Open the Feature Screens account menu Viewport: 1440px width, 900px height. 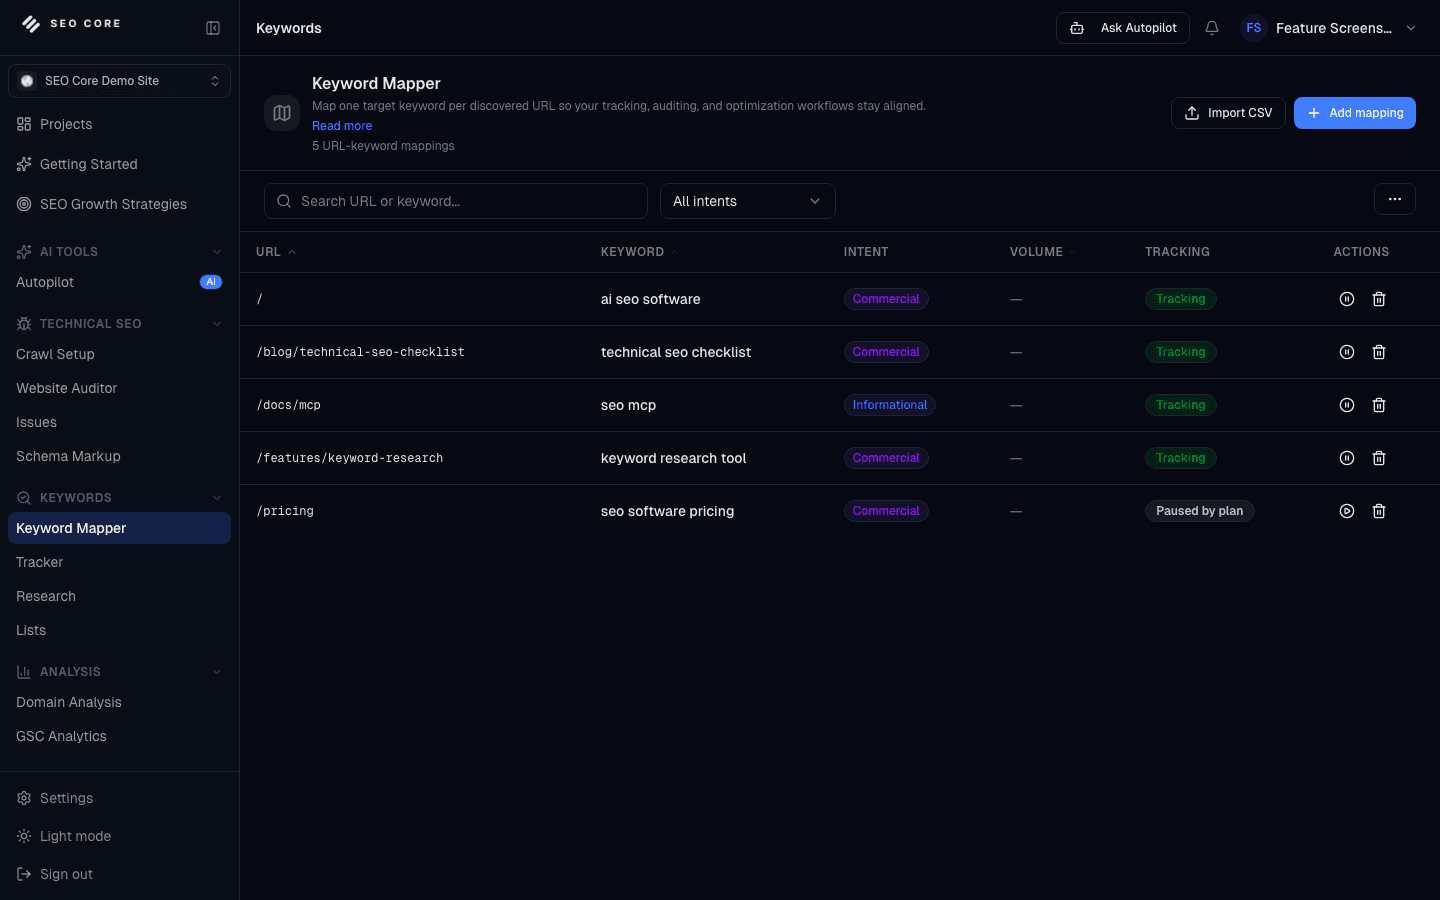pyautogui.click(x=1329, y=28)
